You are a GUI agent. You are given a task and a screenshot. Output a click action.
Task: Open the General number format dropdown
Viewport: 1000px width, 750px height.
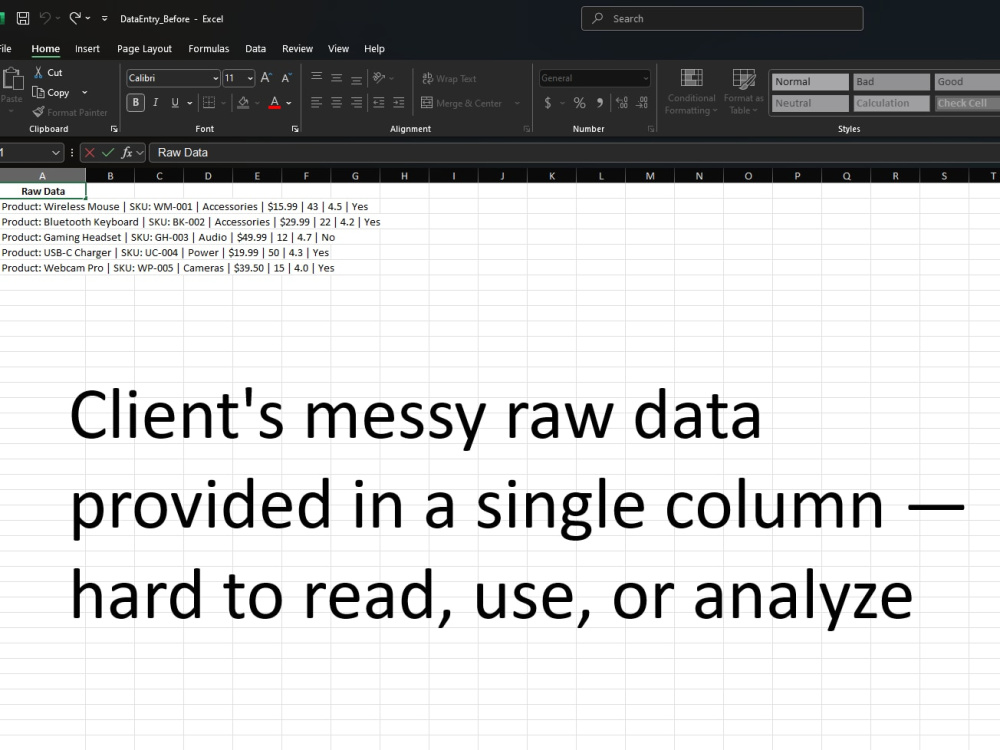pyautogui.click(x=645, y=78)
